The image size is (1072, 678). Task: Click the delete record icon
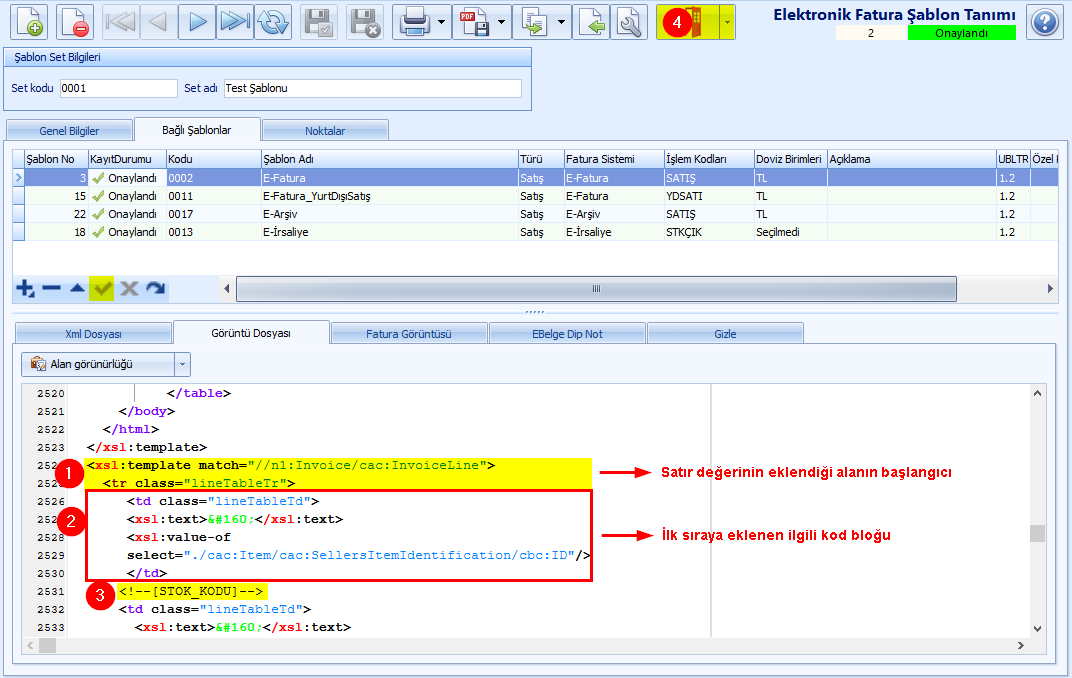[75, 22]
